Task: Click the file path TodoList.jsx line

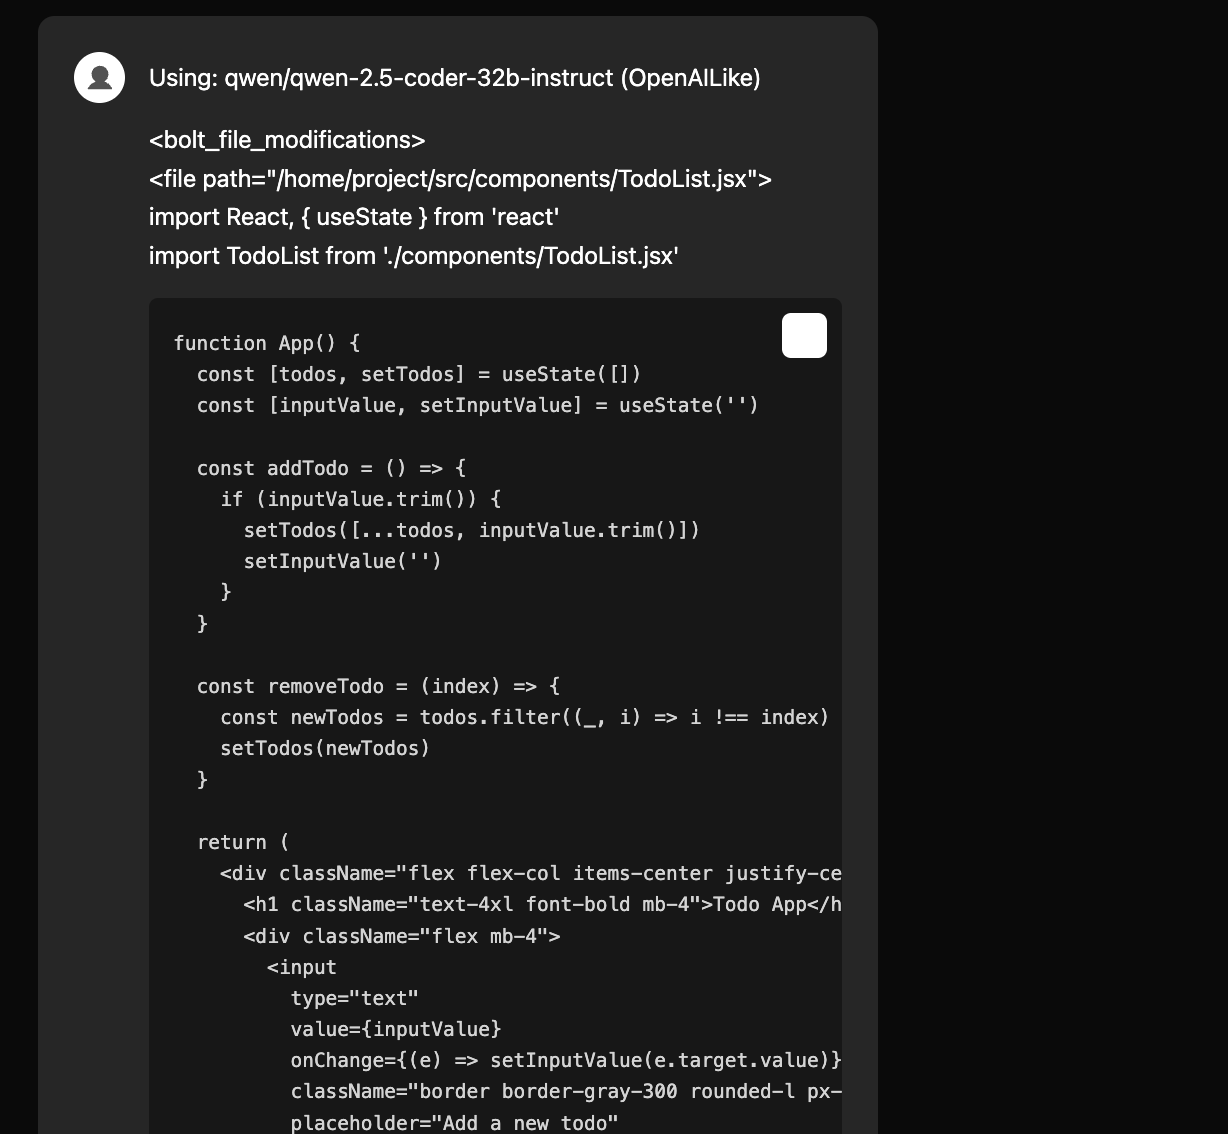Action: (x=460, y=179)
